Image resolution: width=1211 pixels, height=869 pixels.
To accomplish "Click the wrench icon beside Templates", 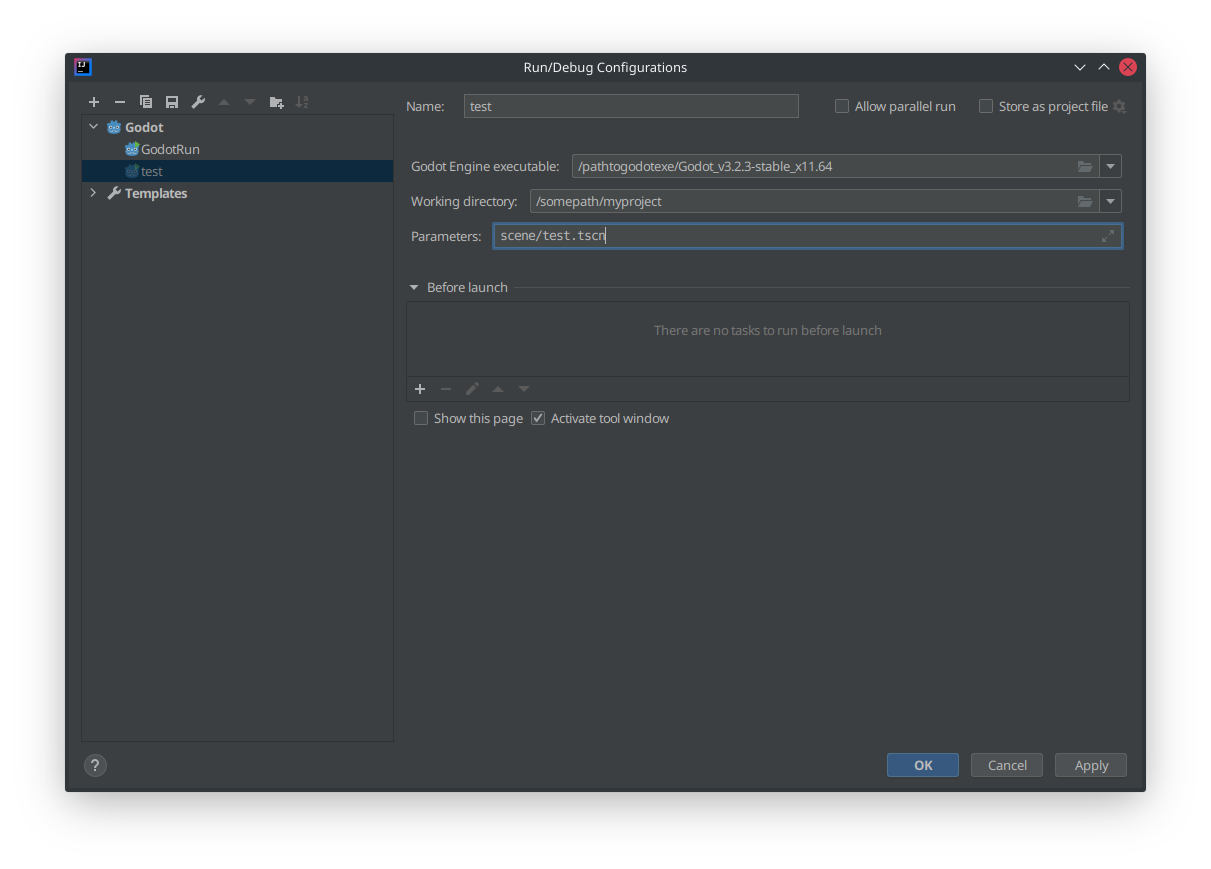I will (114, 193).
